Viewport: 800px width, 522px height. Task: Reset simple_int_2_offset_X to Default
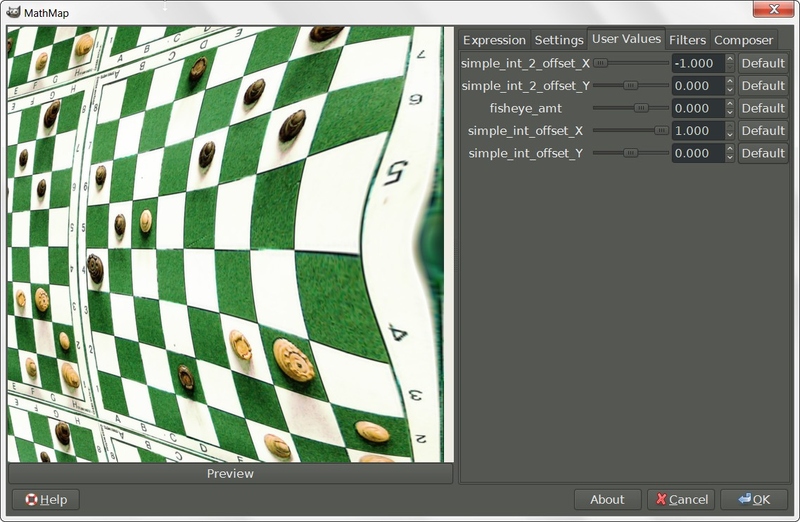click(x=763, y=63)
